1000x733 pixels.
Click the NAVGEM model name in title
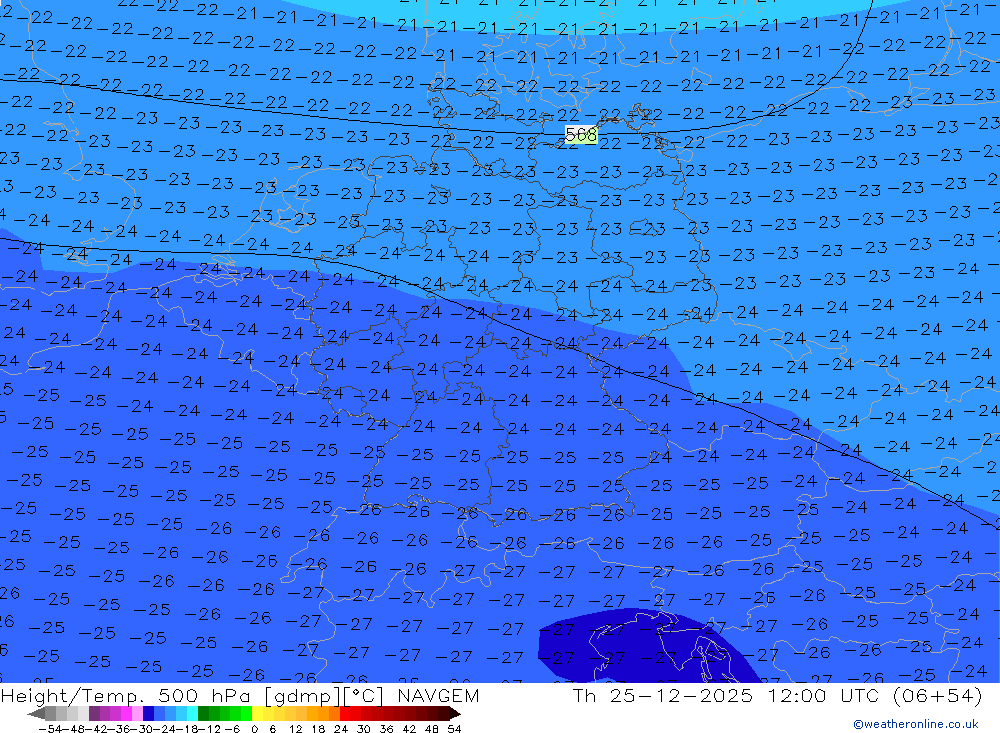(x=438, y=695)
